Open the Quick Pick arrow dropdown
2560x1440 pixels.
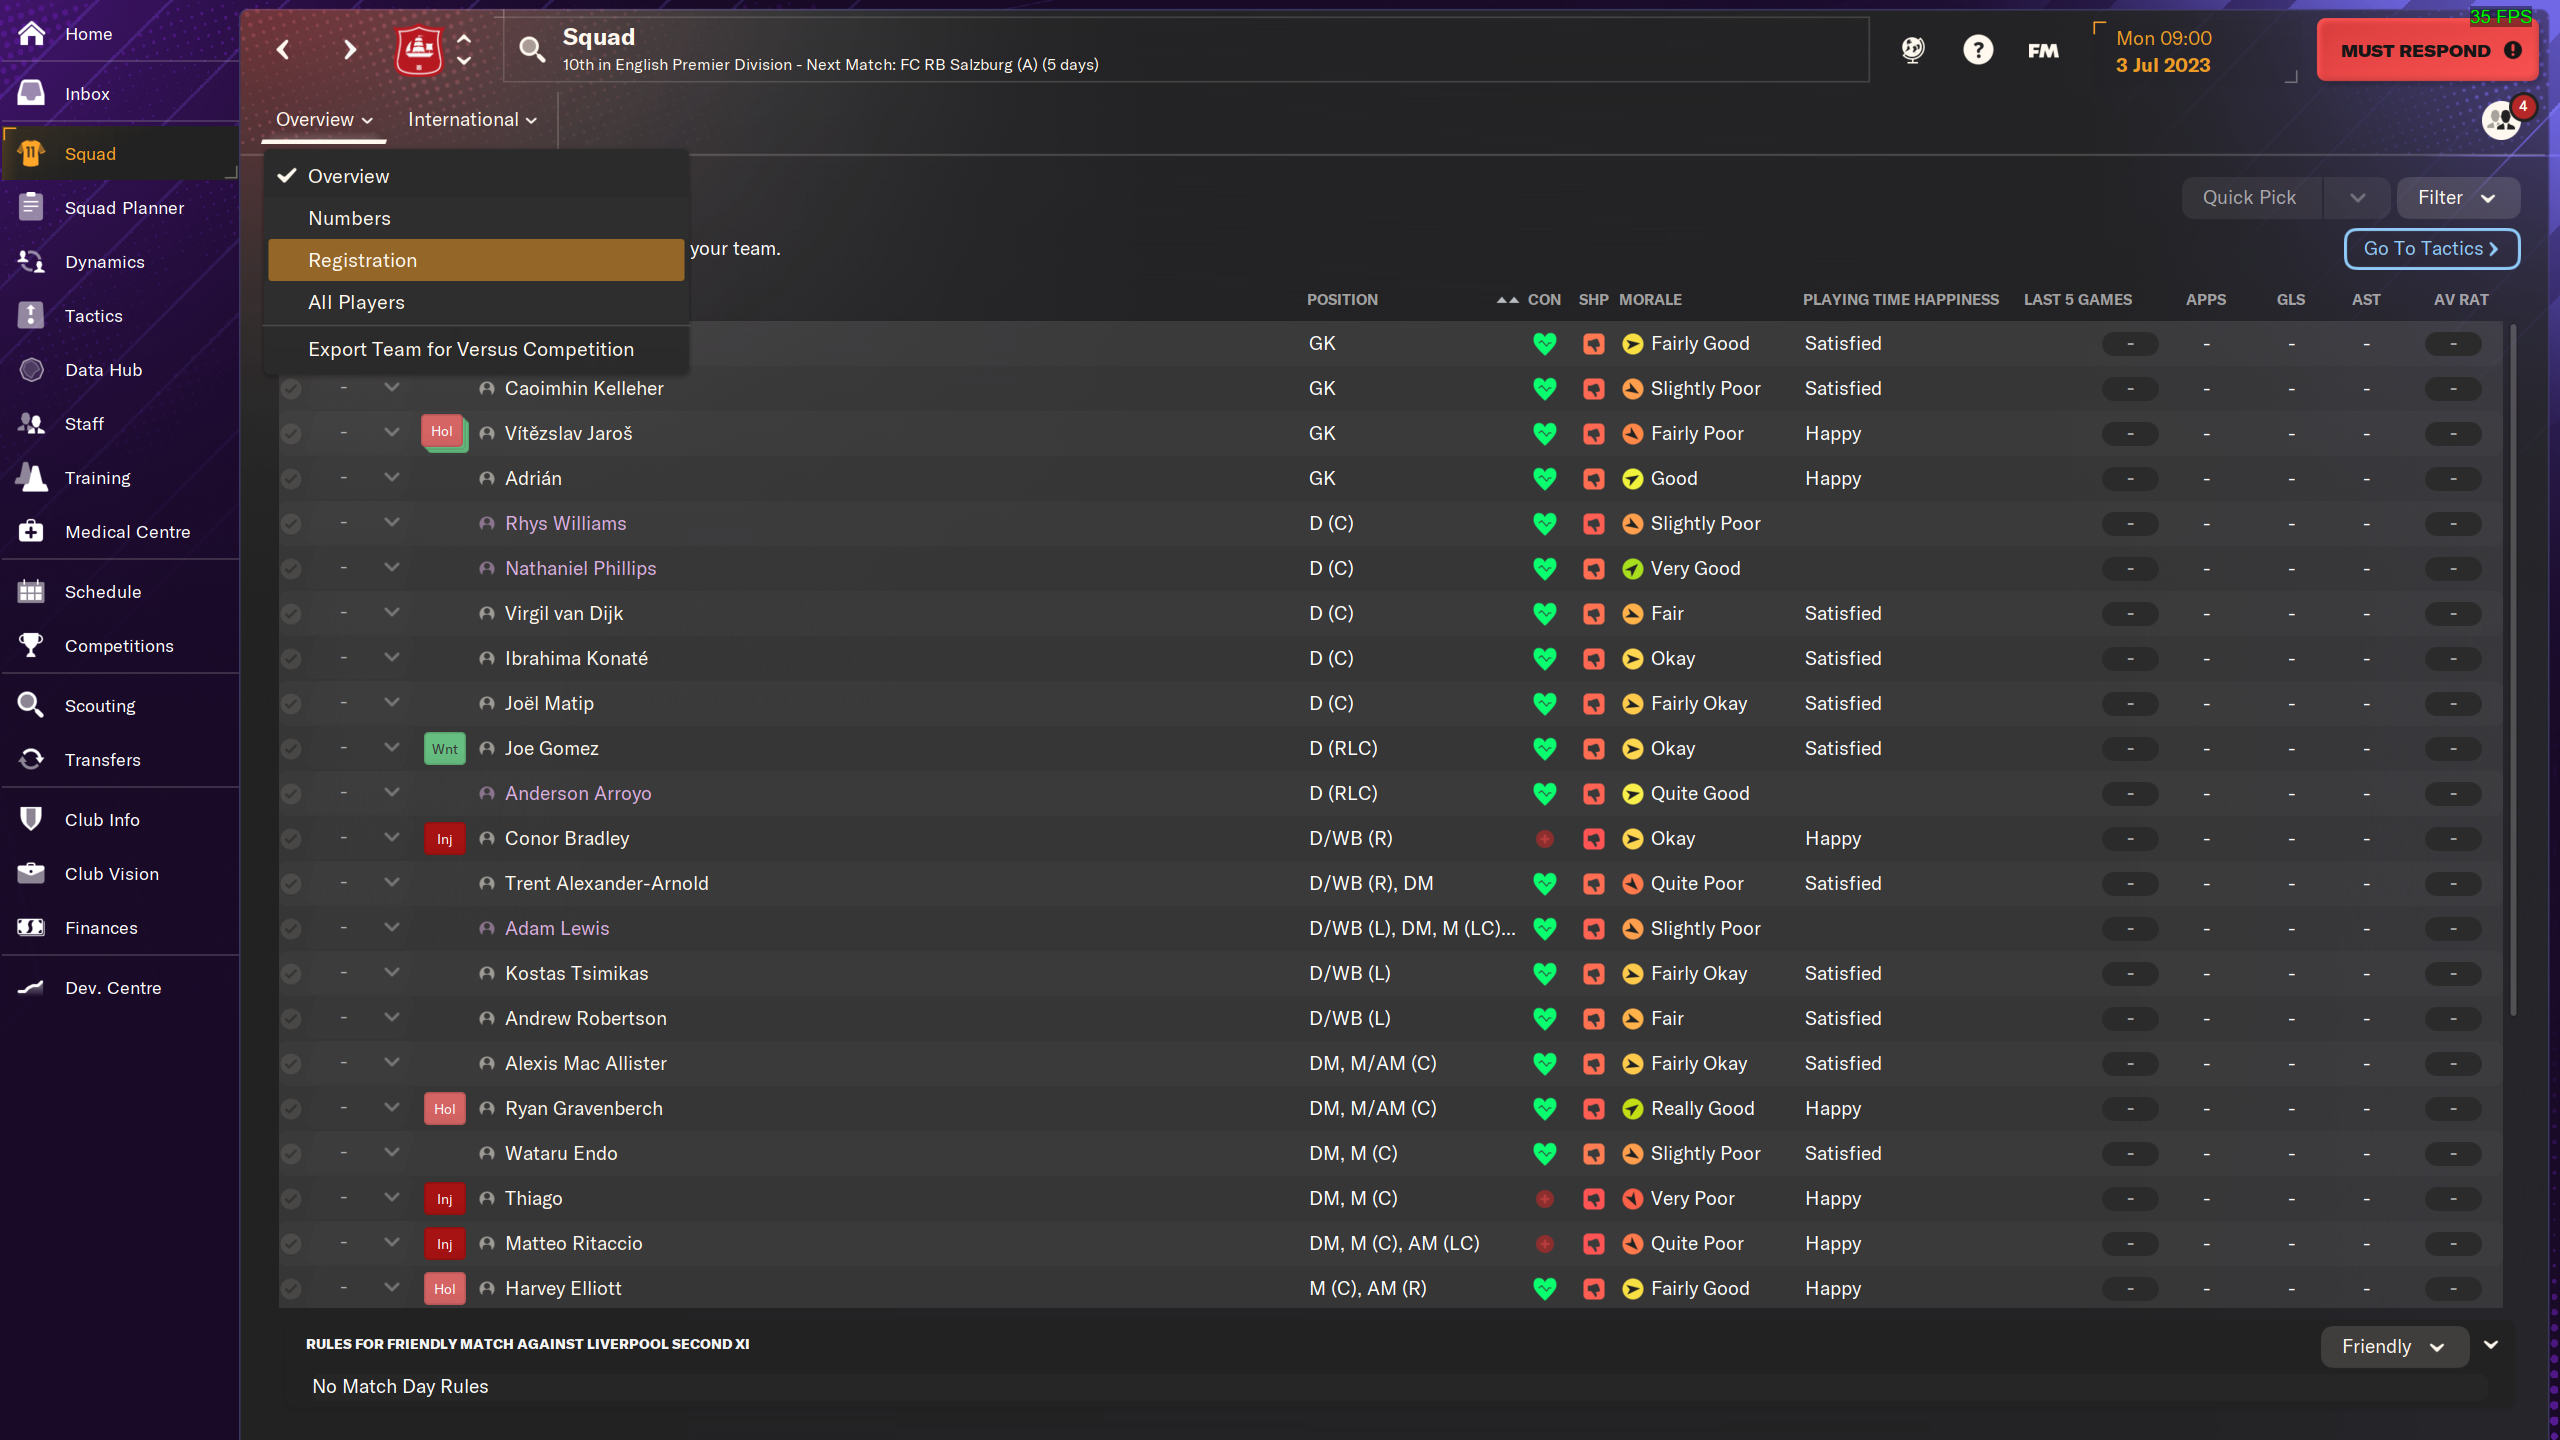[x=2357, y=198]
